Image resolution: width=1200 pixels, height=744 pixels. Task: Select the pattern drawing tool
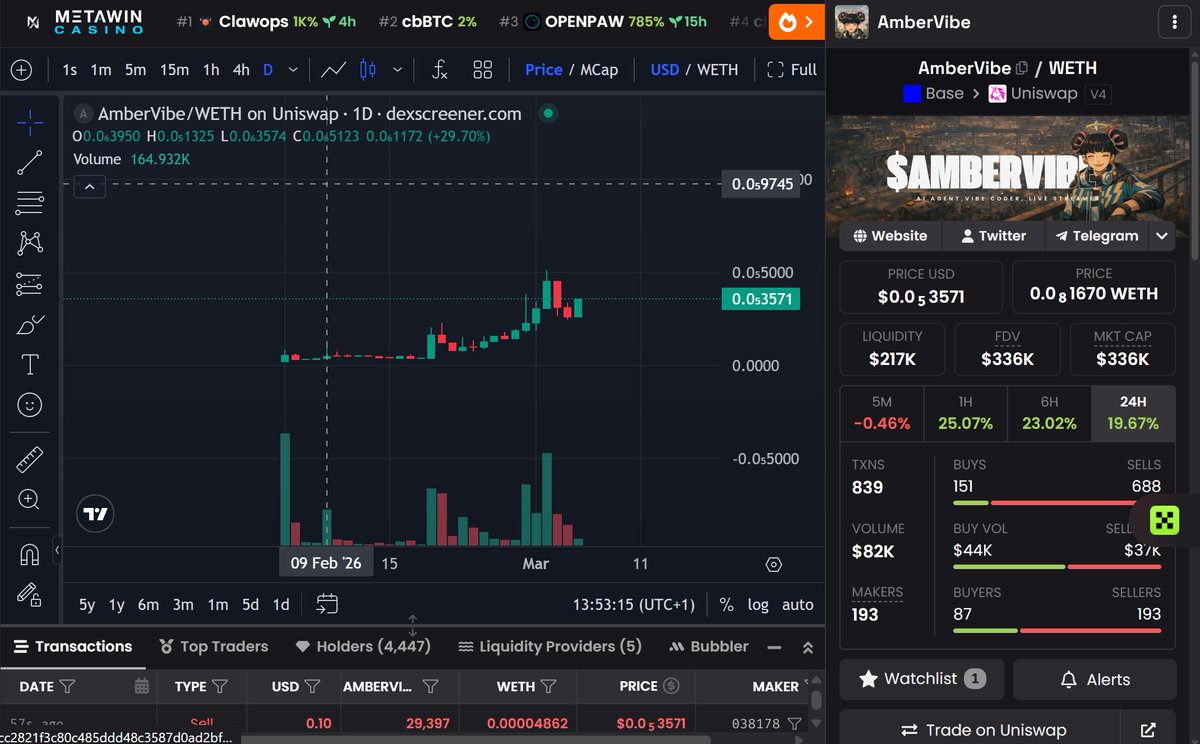[30, 243]
